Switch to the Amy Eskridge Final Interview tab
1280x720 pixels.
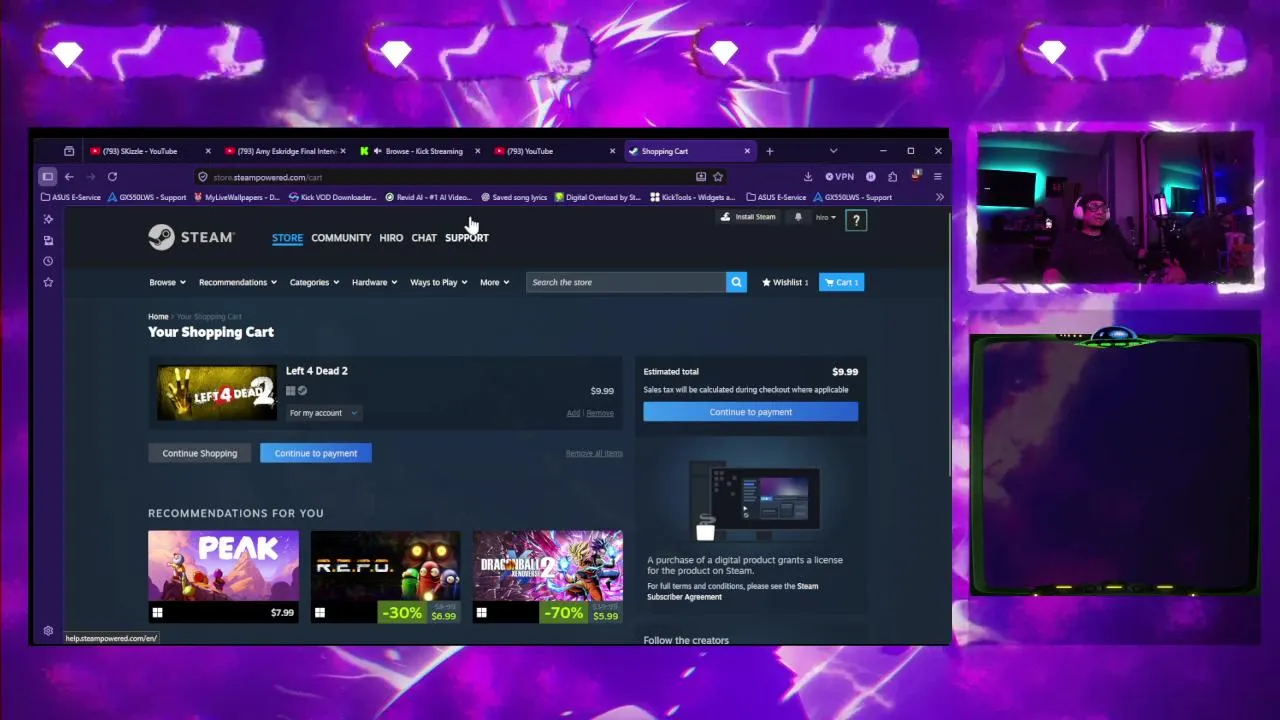click(x=286, y=151)
